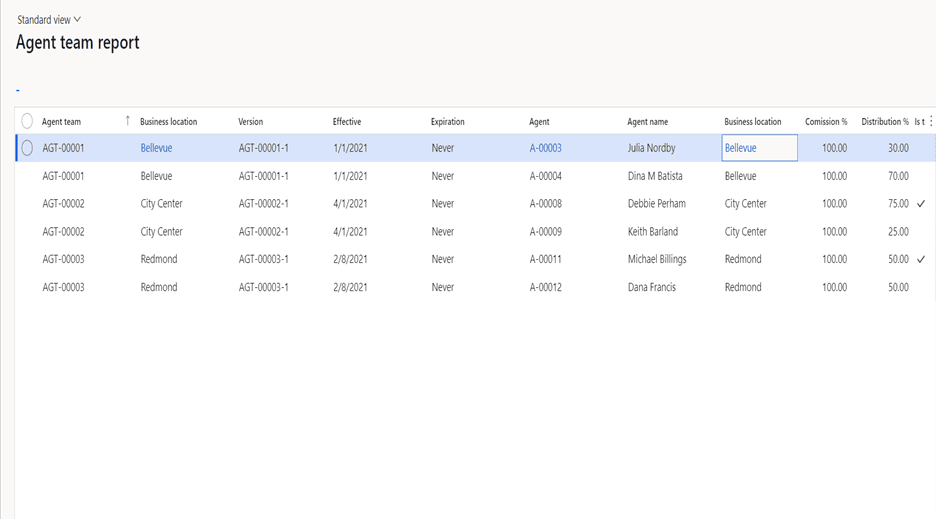Click Never expiration in Julia Nordby row

[x=443, y=148]
